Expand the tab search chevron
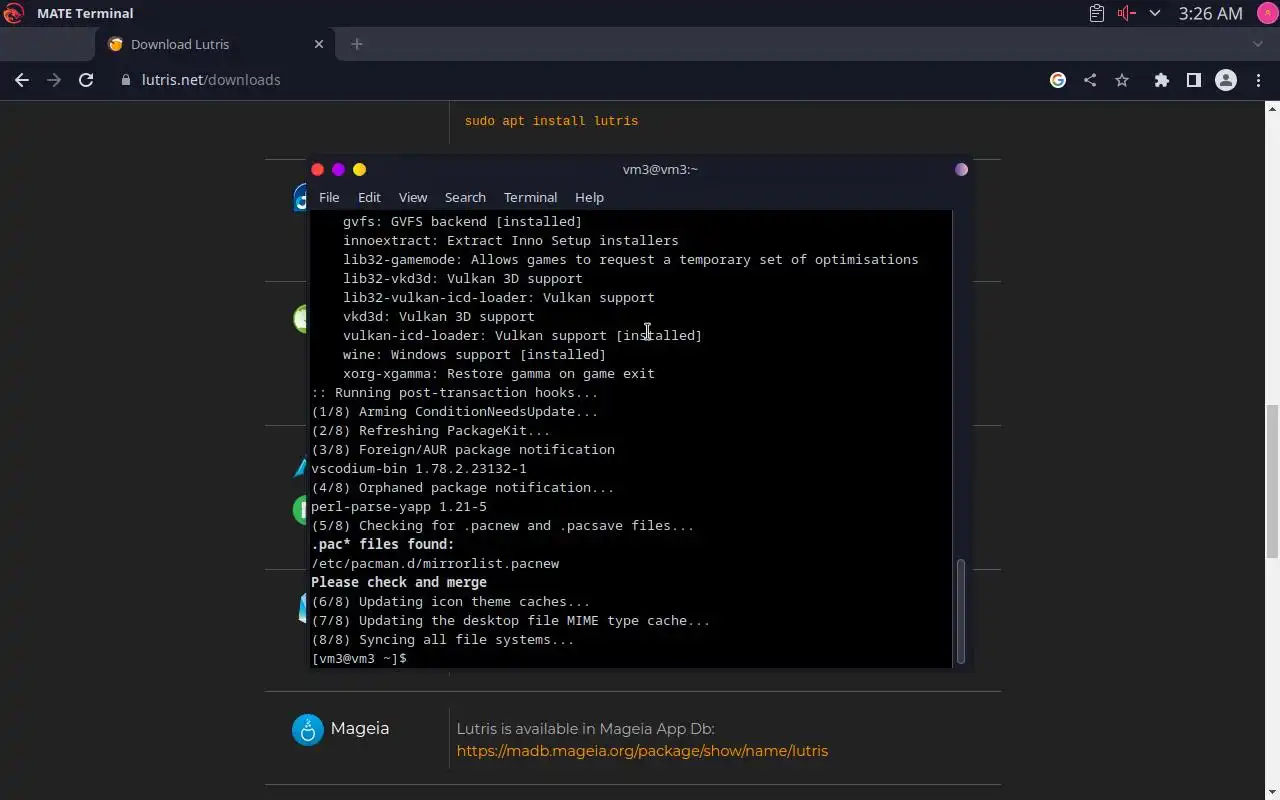The image size is (1280, 800). (1258, 44)
